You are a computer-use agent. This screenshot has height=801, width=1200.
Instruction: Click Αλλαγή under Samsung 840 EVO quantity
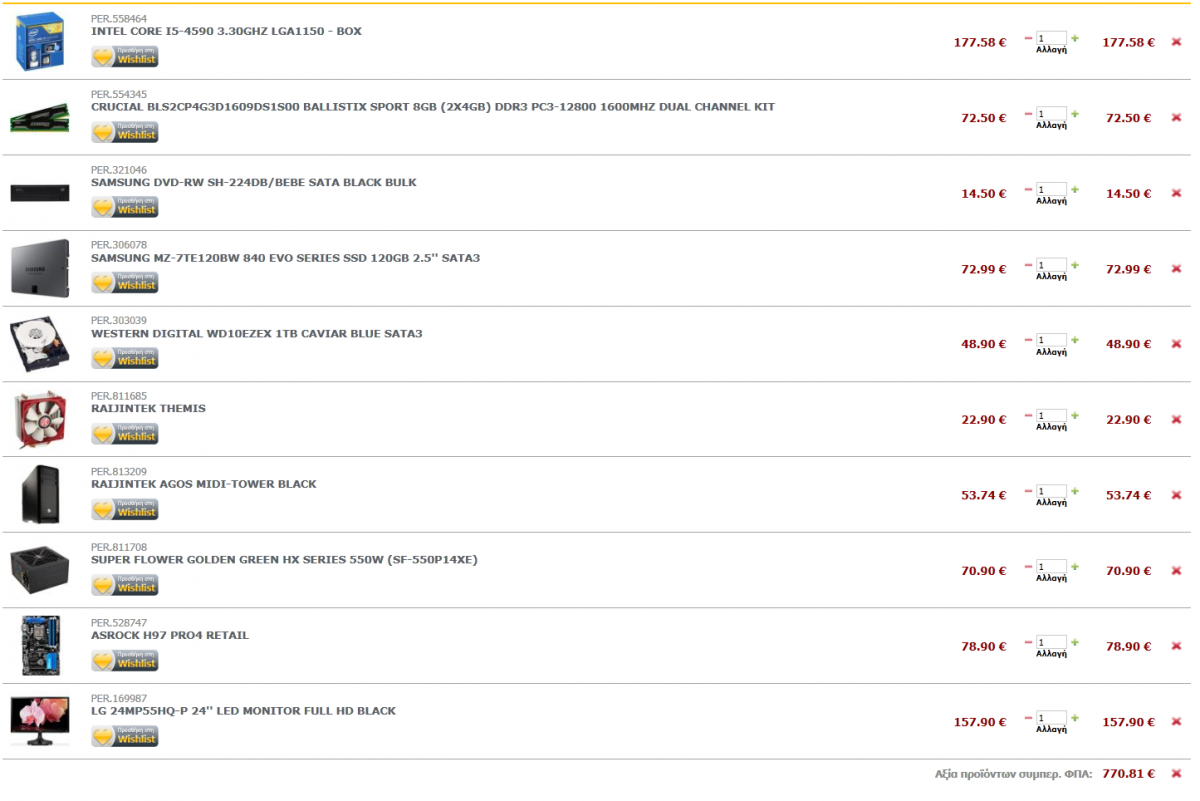point(1051,277)
